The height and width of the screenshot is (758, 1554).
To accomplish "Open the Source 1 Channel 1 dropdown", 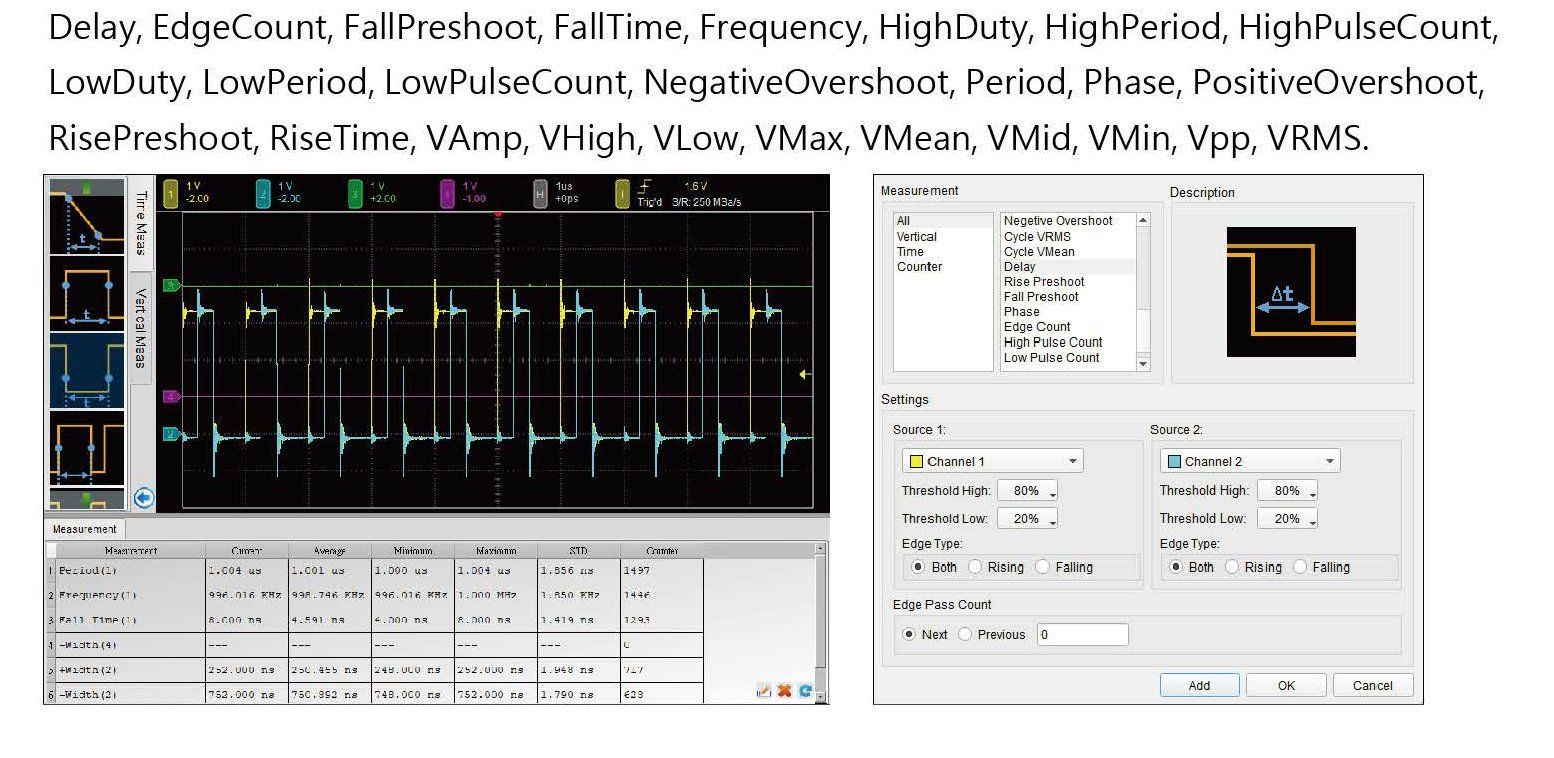I will click(x=992, y=461).
